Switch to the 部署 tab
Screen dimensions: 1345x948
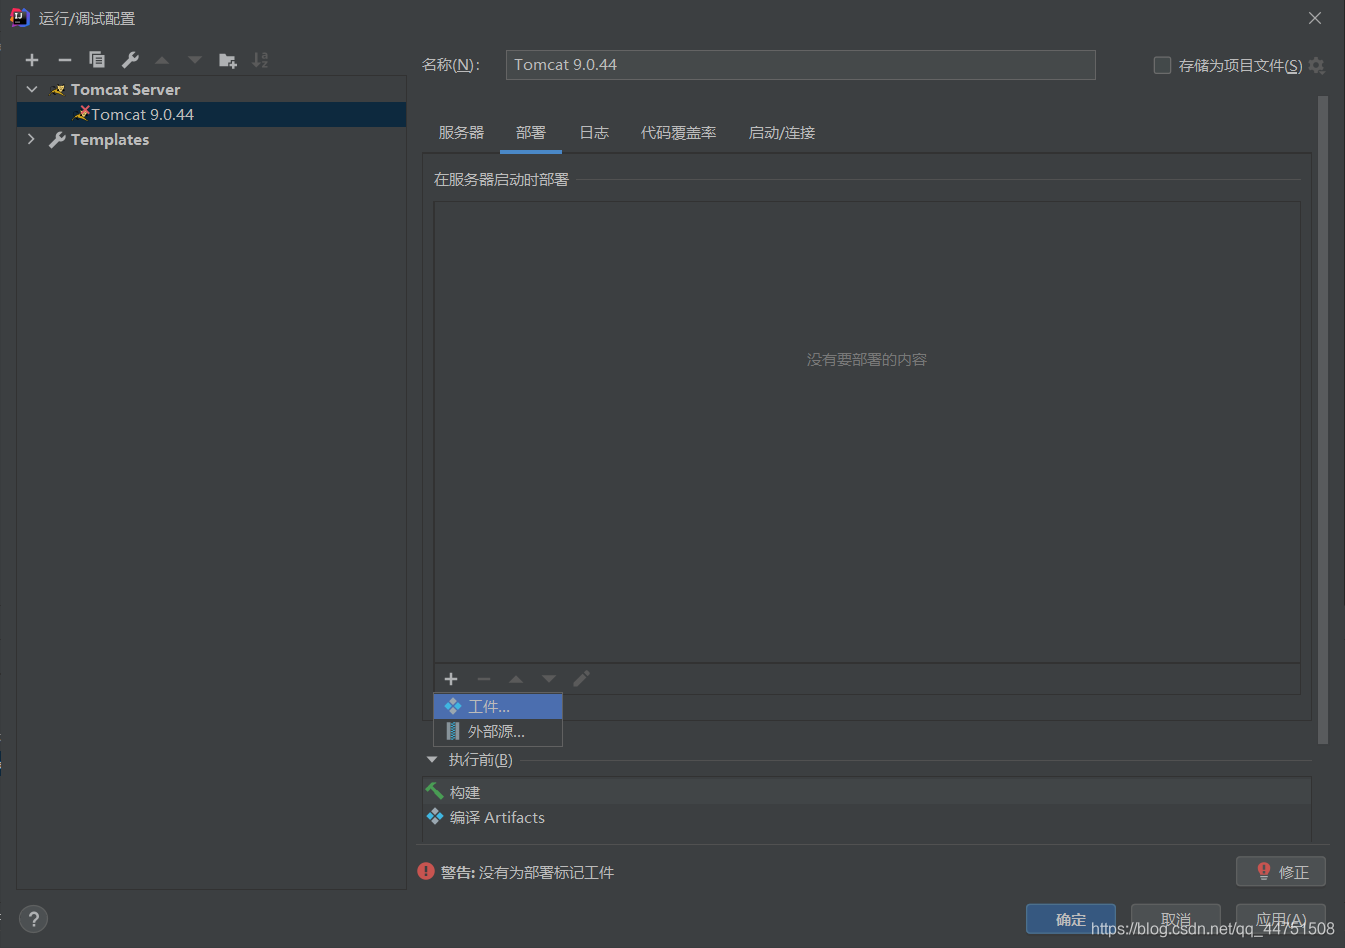(531, 132)
